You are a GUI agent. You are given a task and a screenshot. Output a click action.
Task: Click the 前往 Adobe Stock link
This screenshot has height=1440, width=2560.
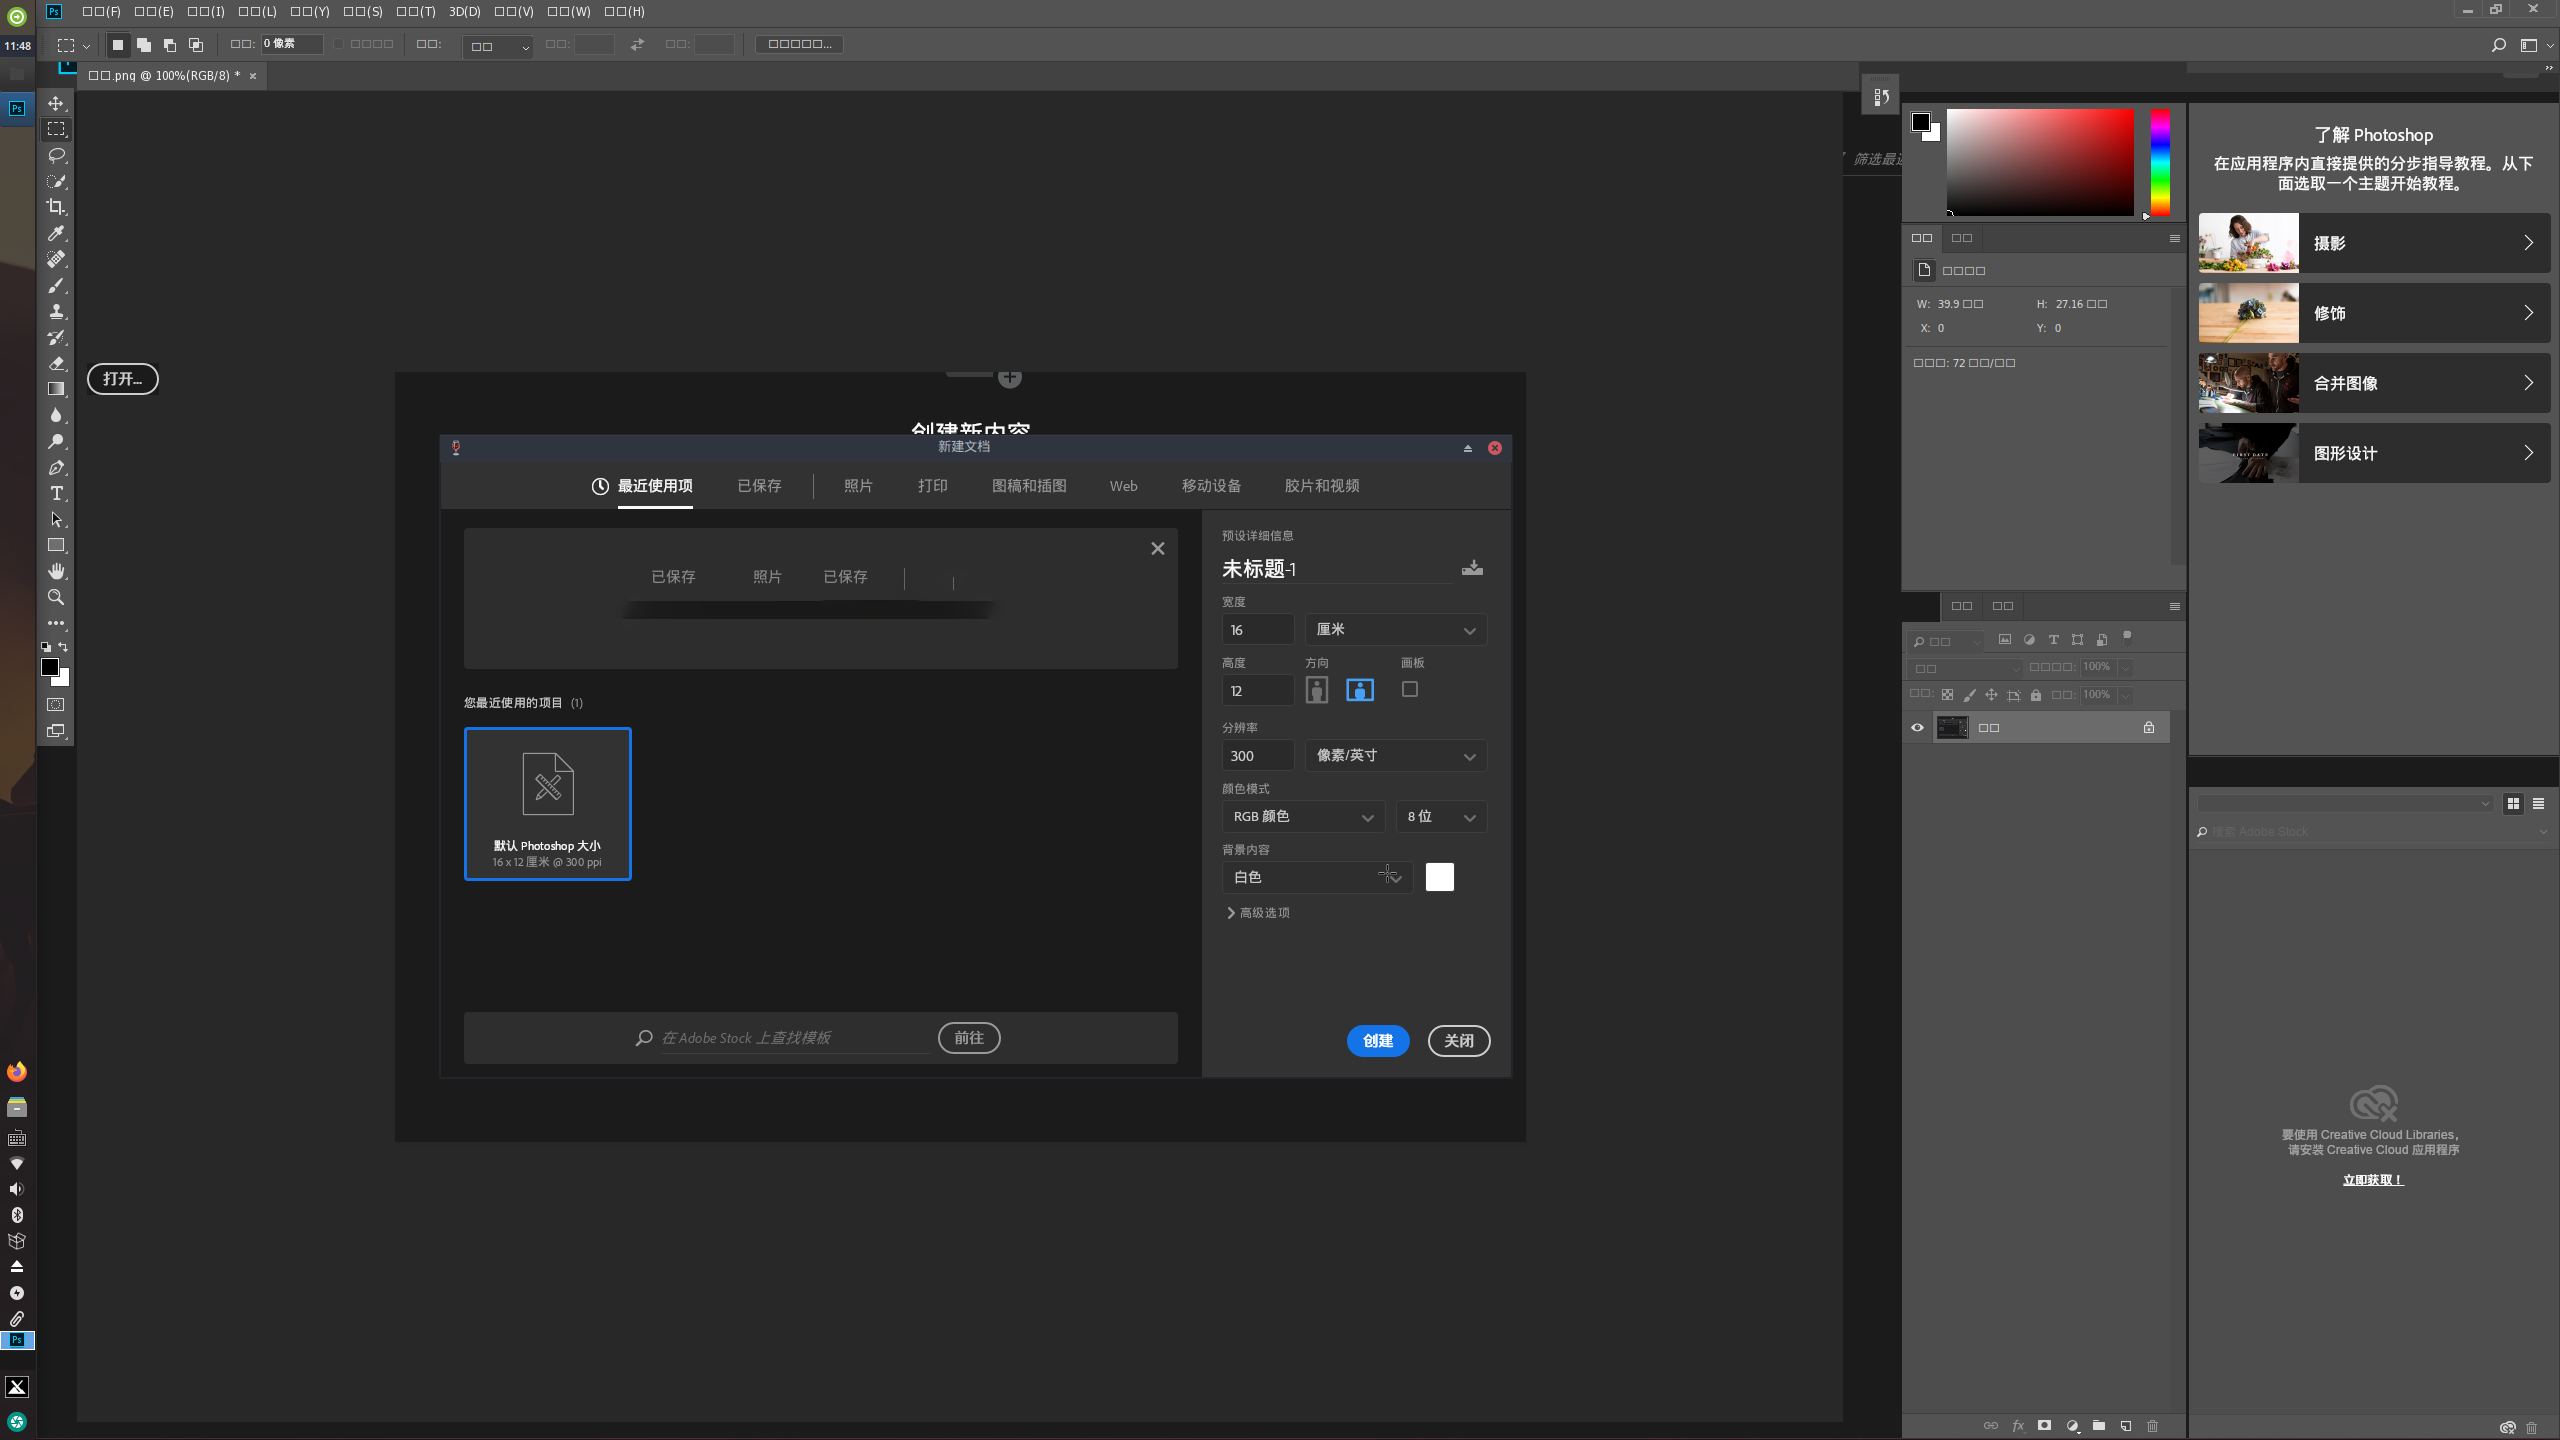(x=969, y=1037)
